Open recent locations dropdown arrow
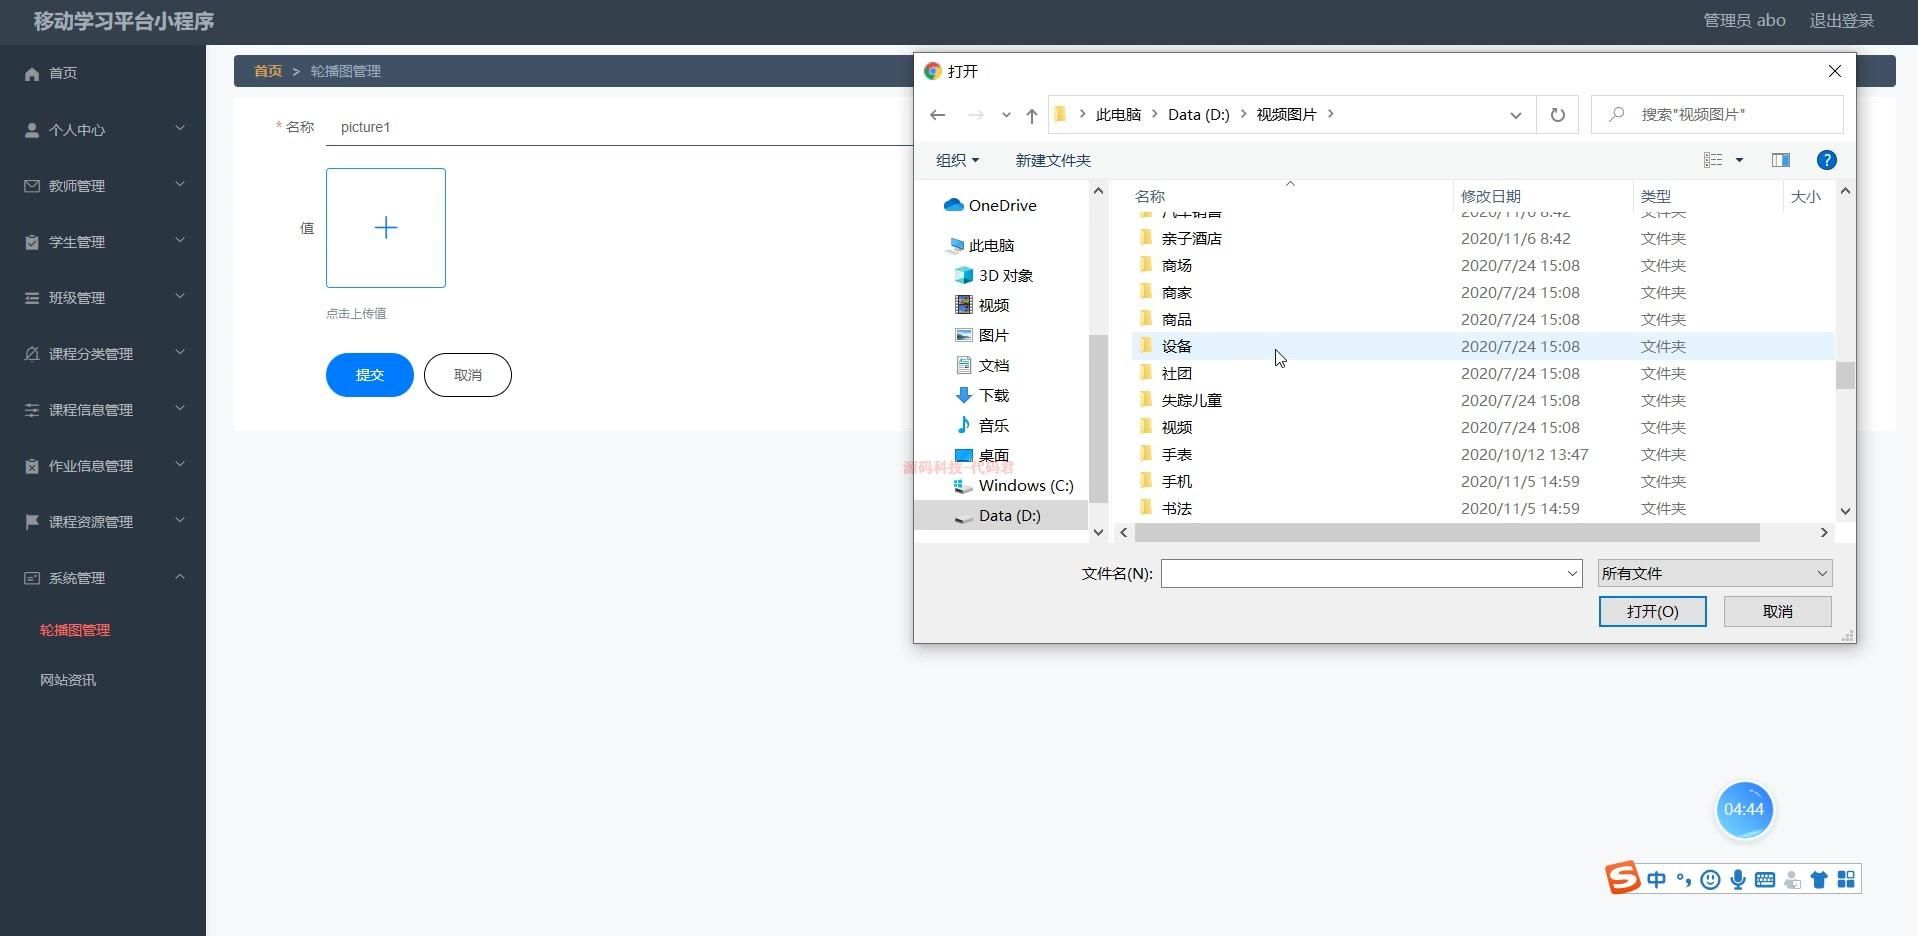This screenshot has height=936, width=1918. [1006, 115]
